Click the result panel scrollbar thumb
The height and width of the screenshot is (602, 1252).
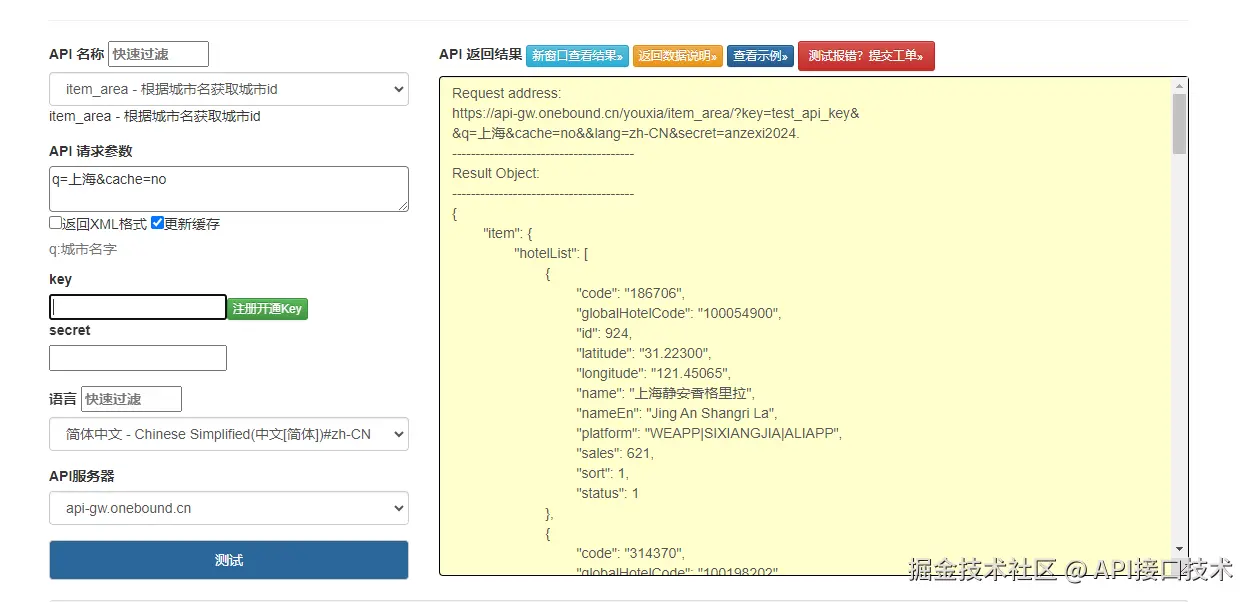1179,124
